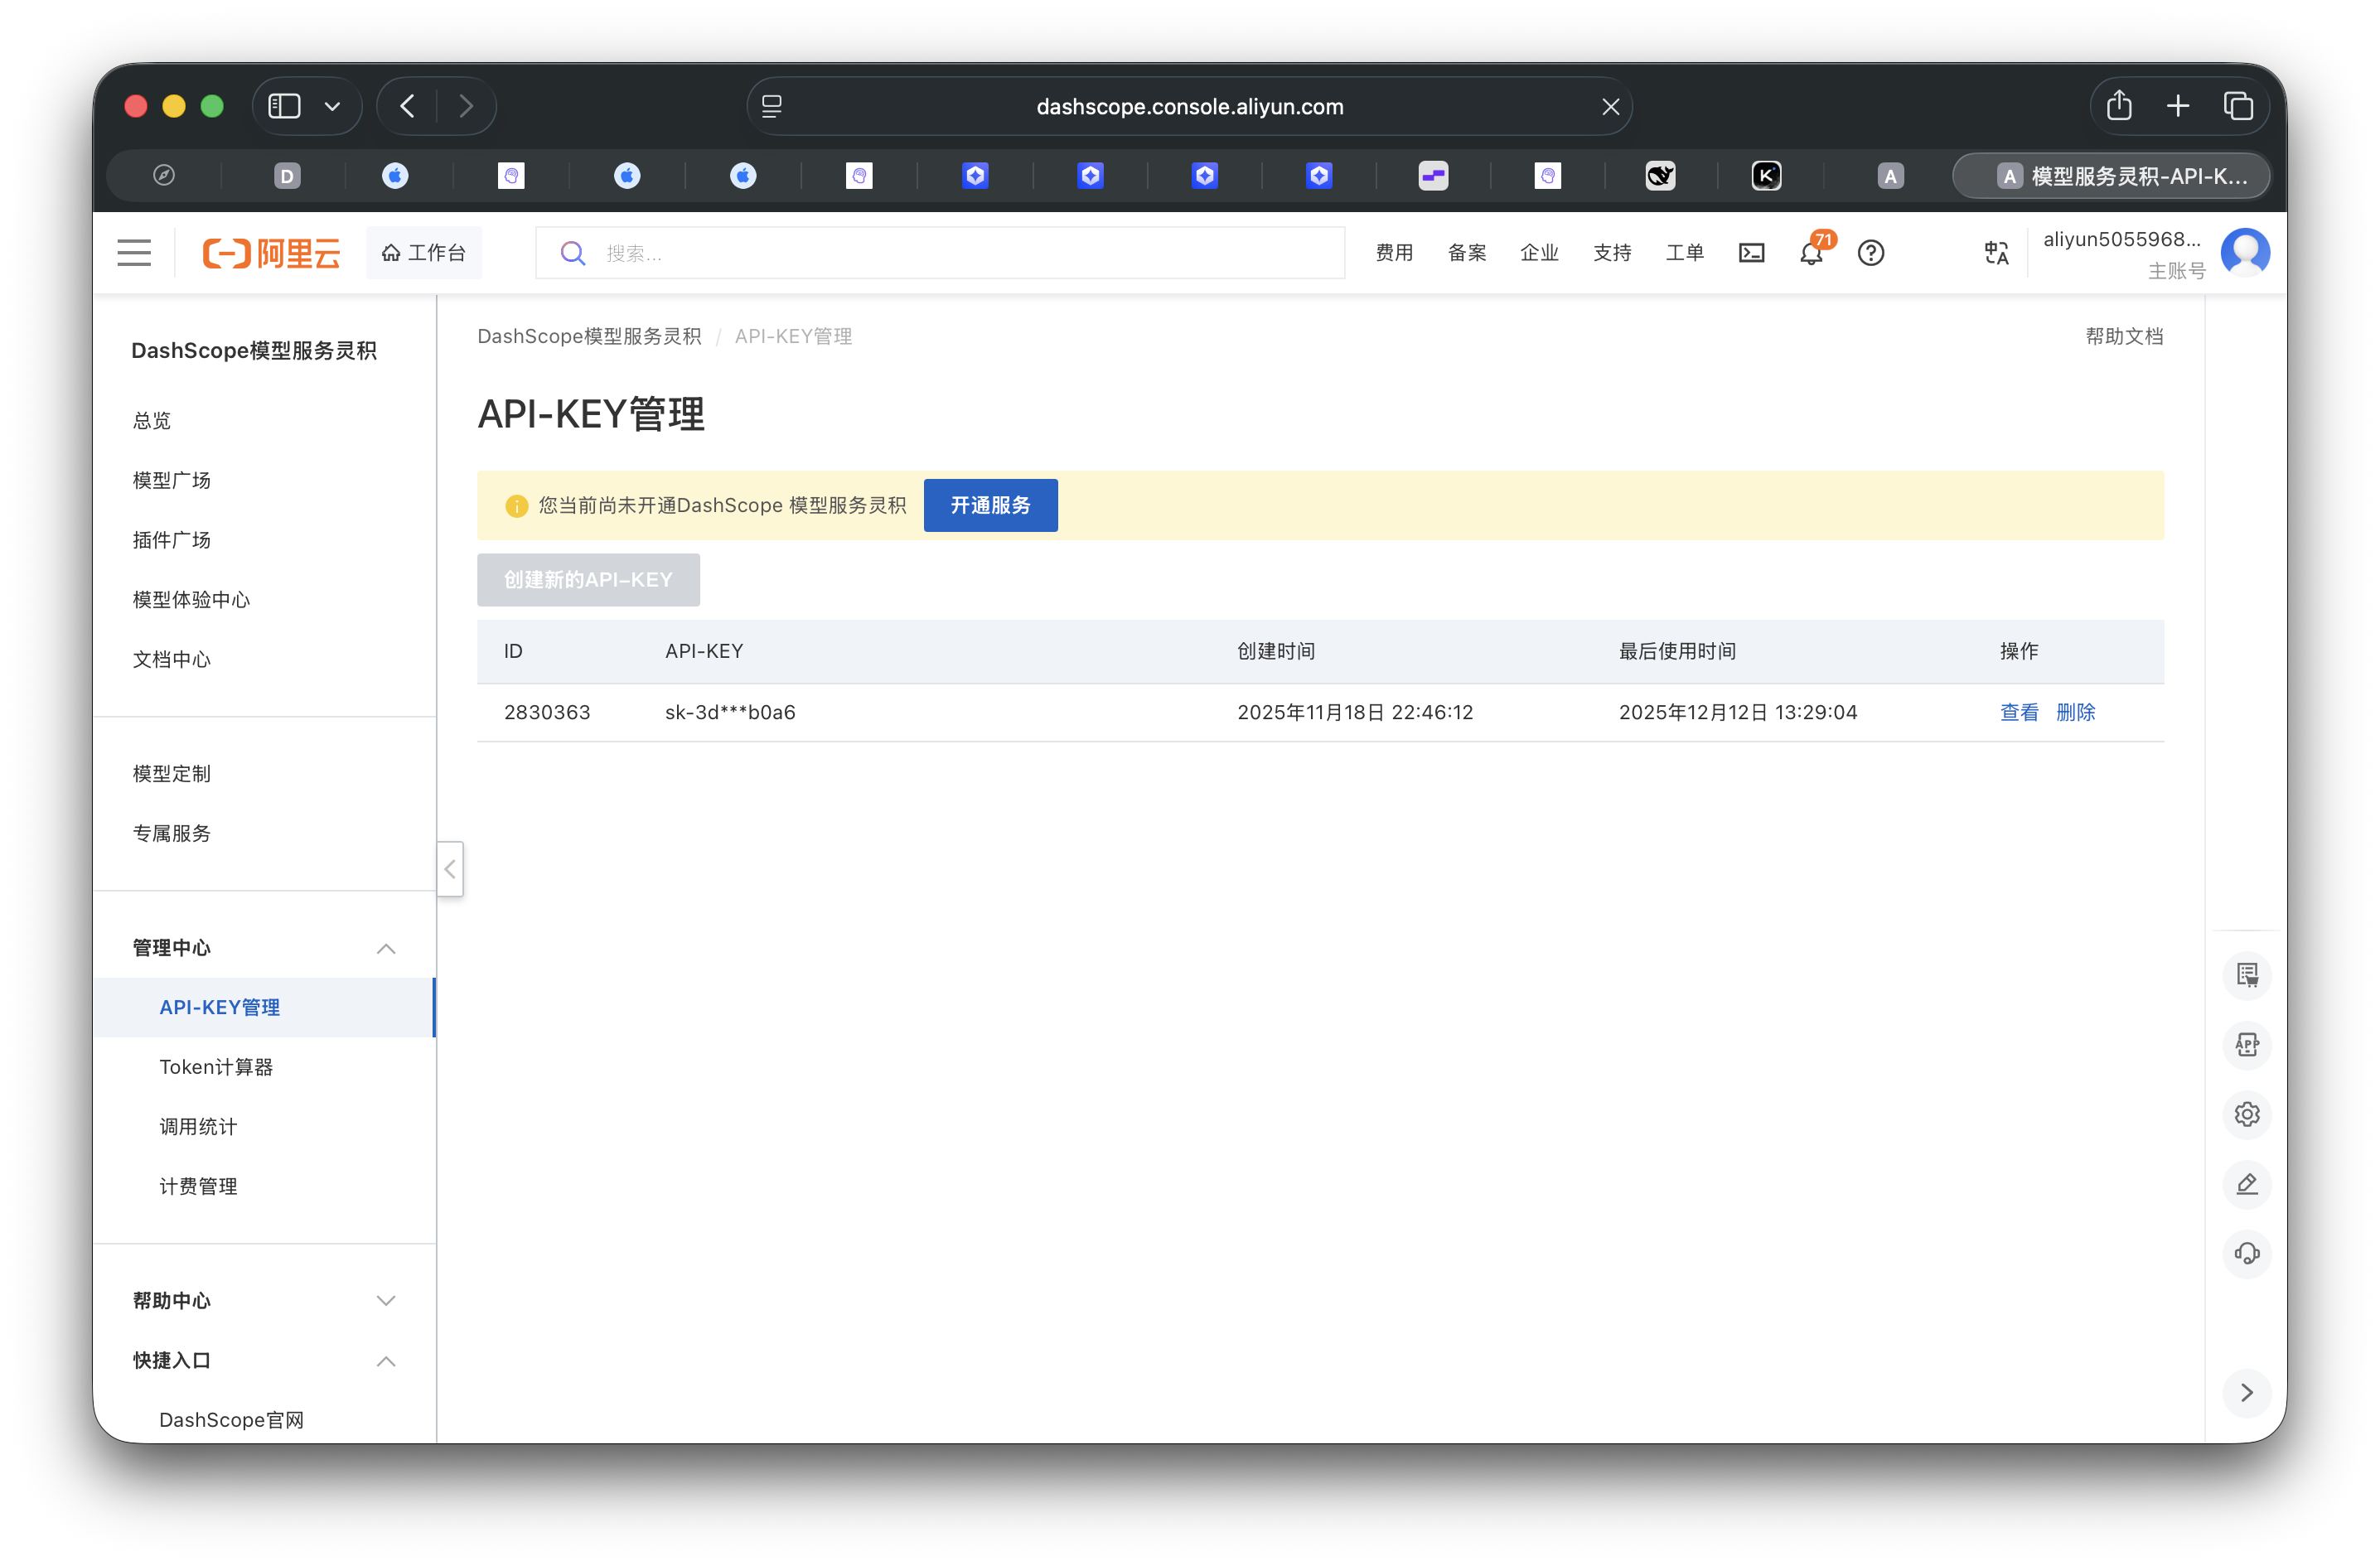Screen dimensions: 2380x1566
Task: Open the hamburger menu beside Alibaba Cloud logo
Action: pyautogui.click(x=134, y=252)
